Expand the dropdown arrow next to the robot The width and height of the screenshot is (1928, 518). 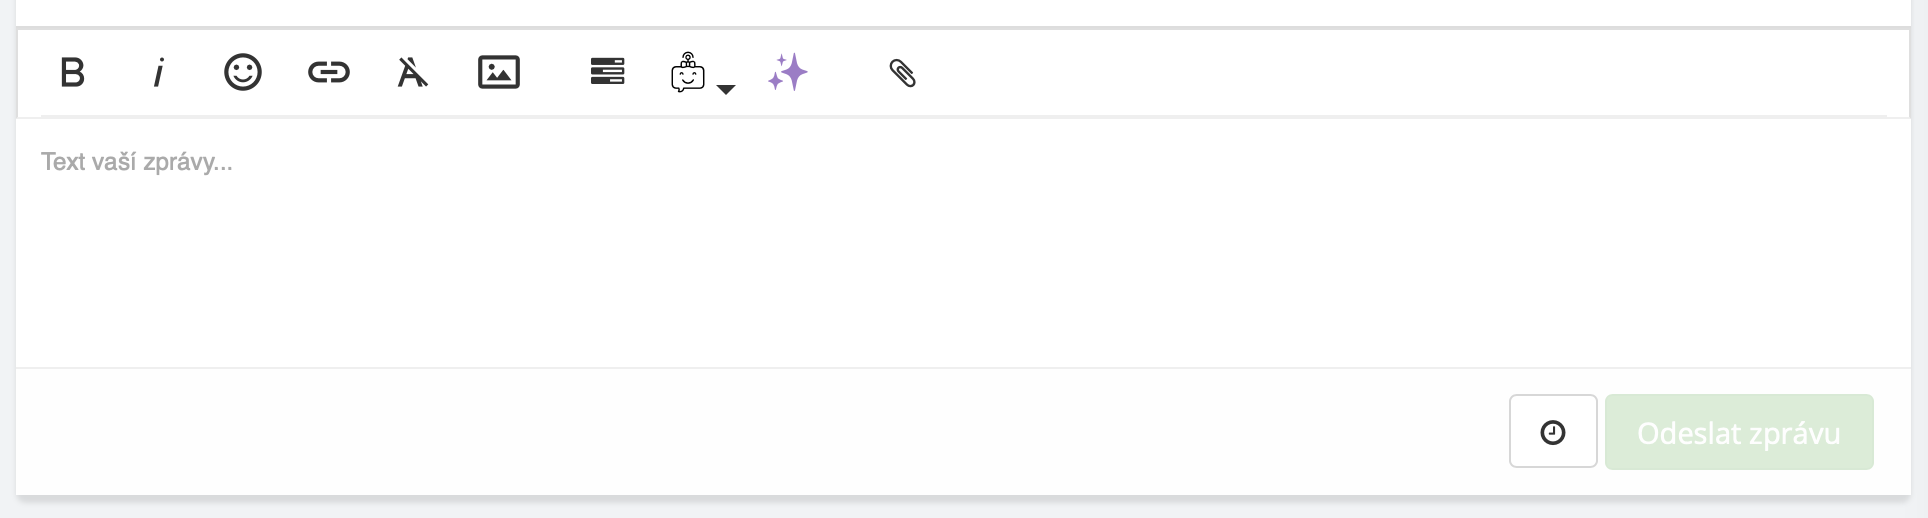coord(727,90)
